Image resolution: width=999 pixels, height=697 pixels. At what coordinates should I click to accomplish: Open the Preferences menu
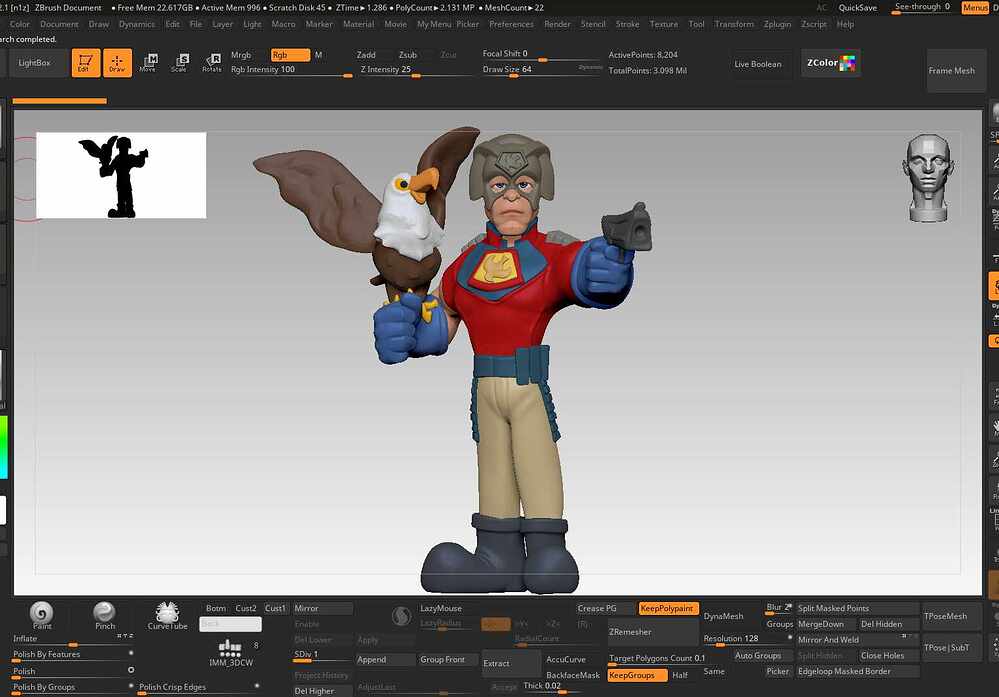(x=511, y=24)
